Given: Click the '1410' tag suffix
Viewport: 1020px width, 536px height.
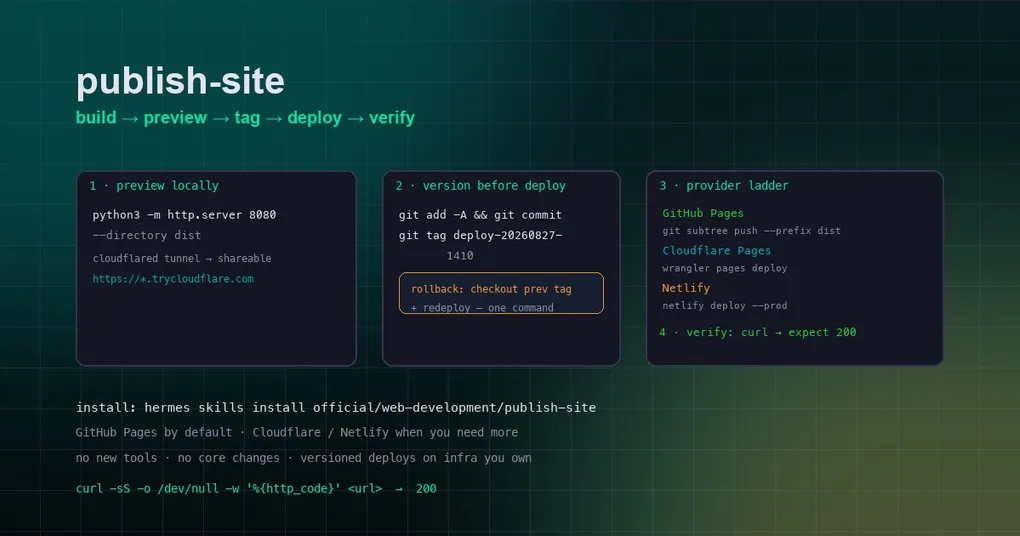Looking at the screenshot, I should (x=460, y=256).
